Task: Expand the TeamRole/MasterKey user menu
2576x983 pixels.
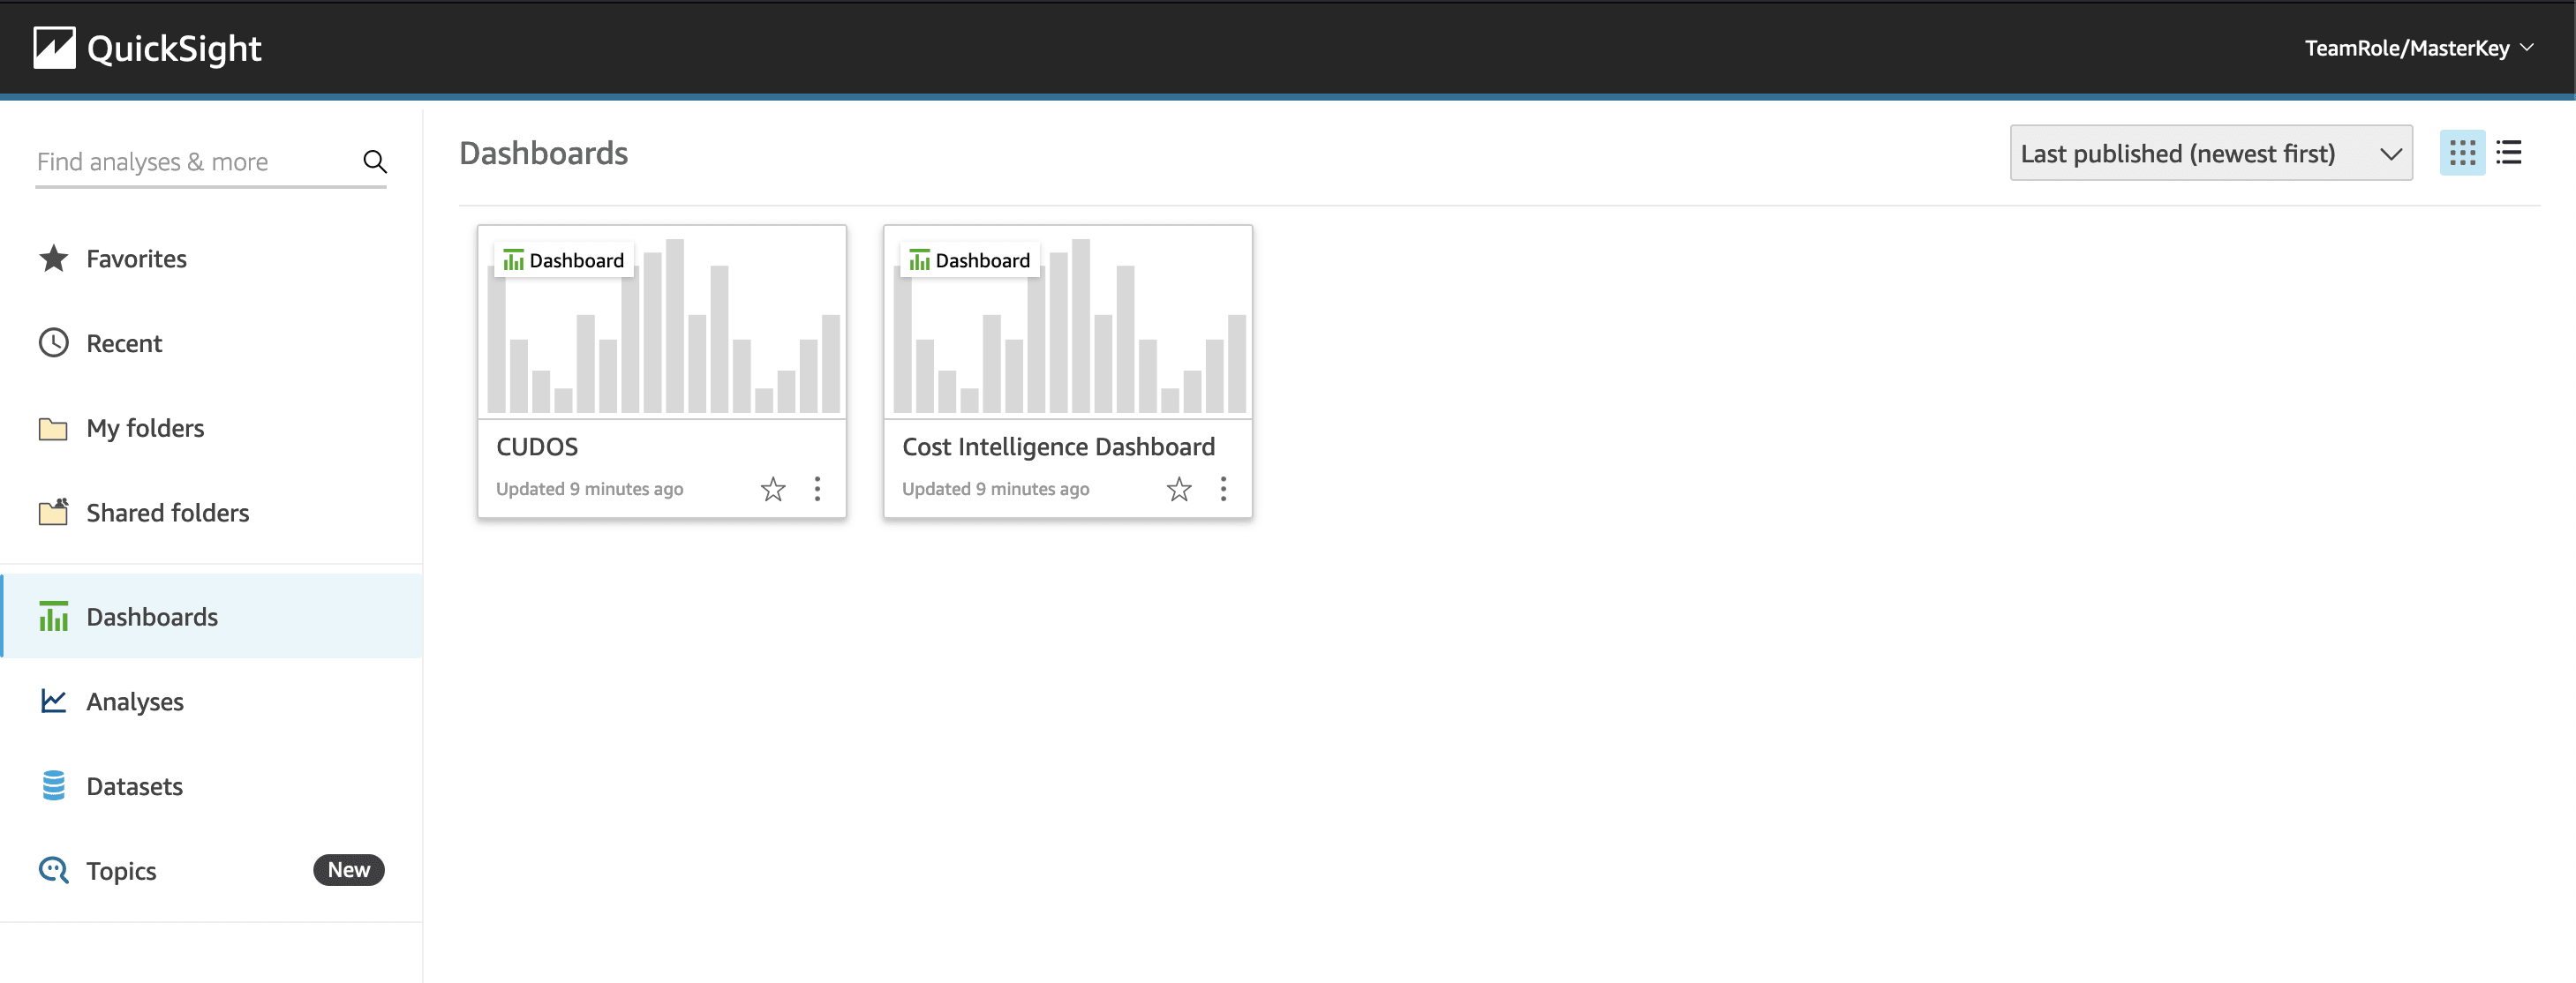Action: tap(2419, 48)
